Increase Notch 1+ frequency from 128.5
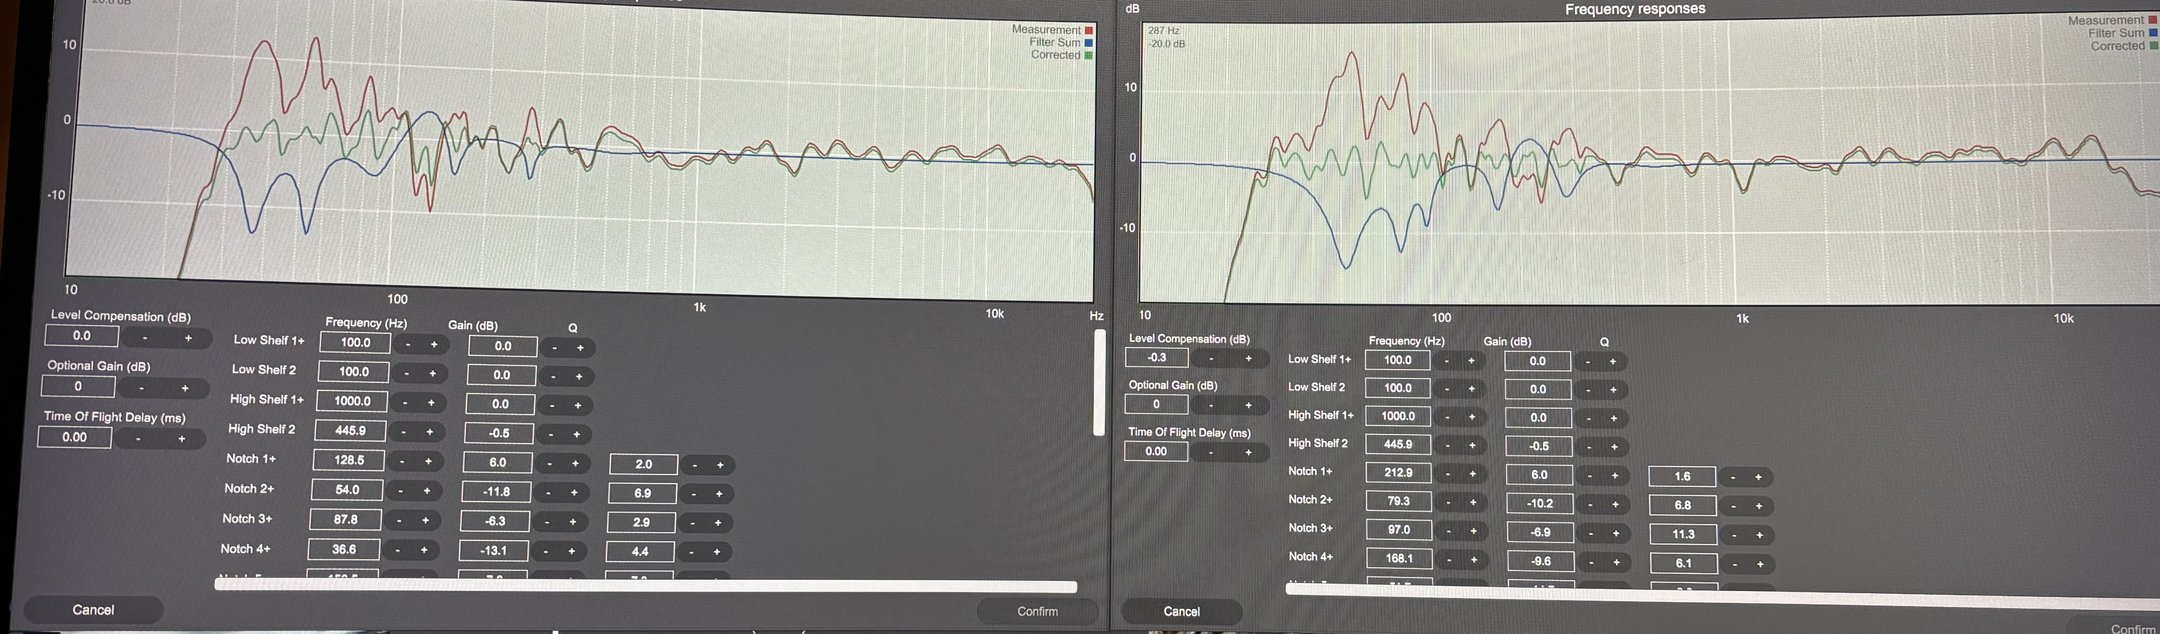The width and height of the screenshot is (2160, 634). tap(428, 461)
